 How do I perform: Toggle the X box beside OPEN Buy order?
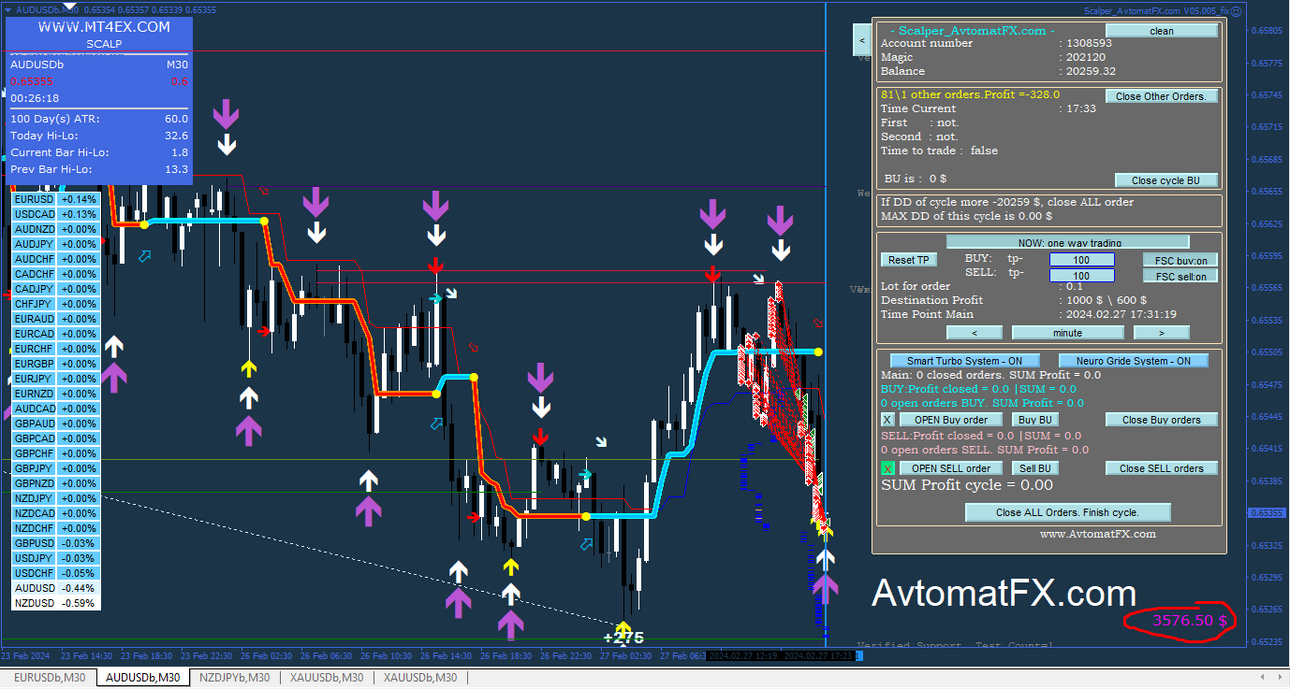(x=887, y=419)
